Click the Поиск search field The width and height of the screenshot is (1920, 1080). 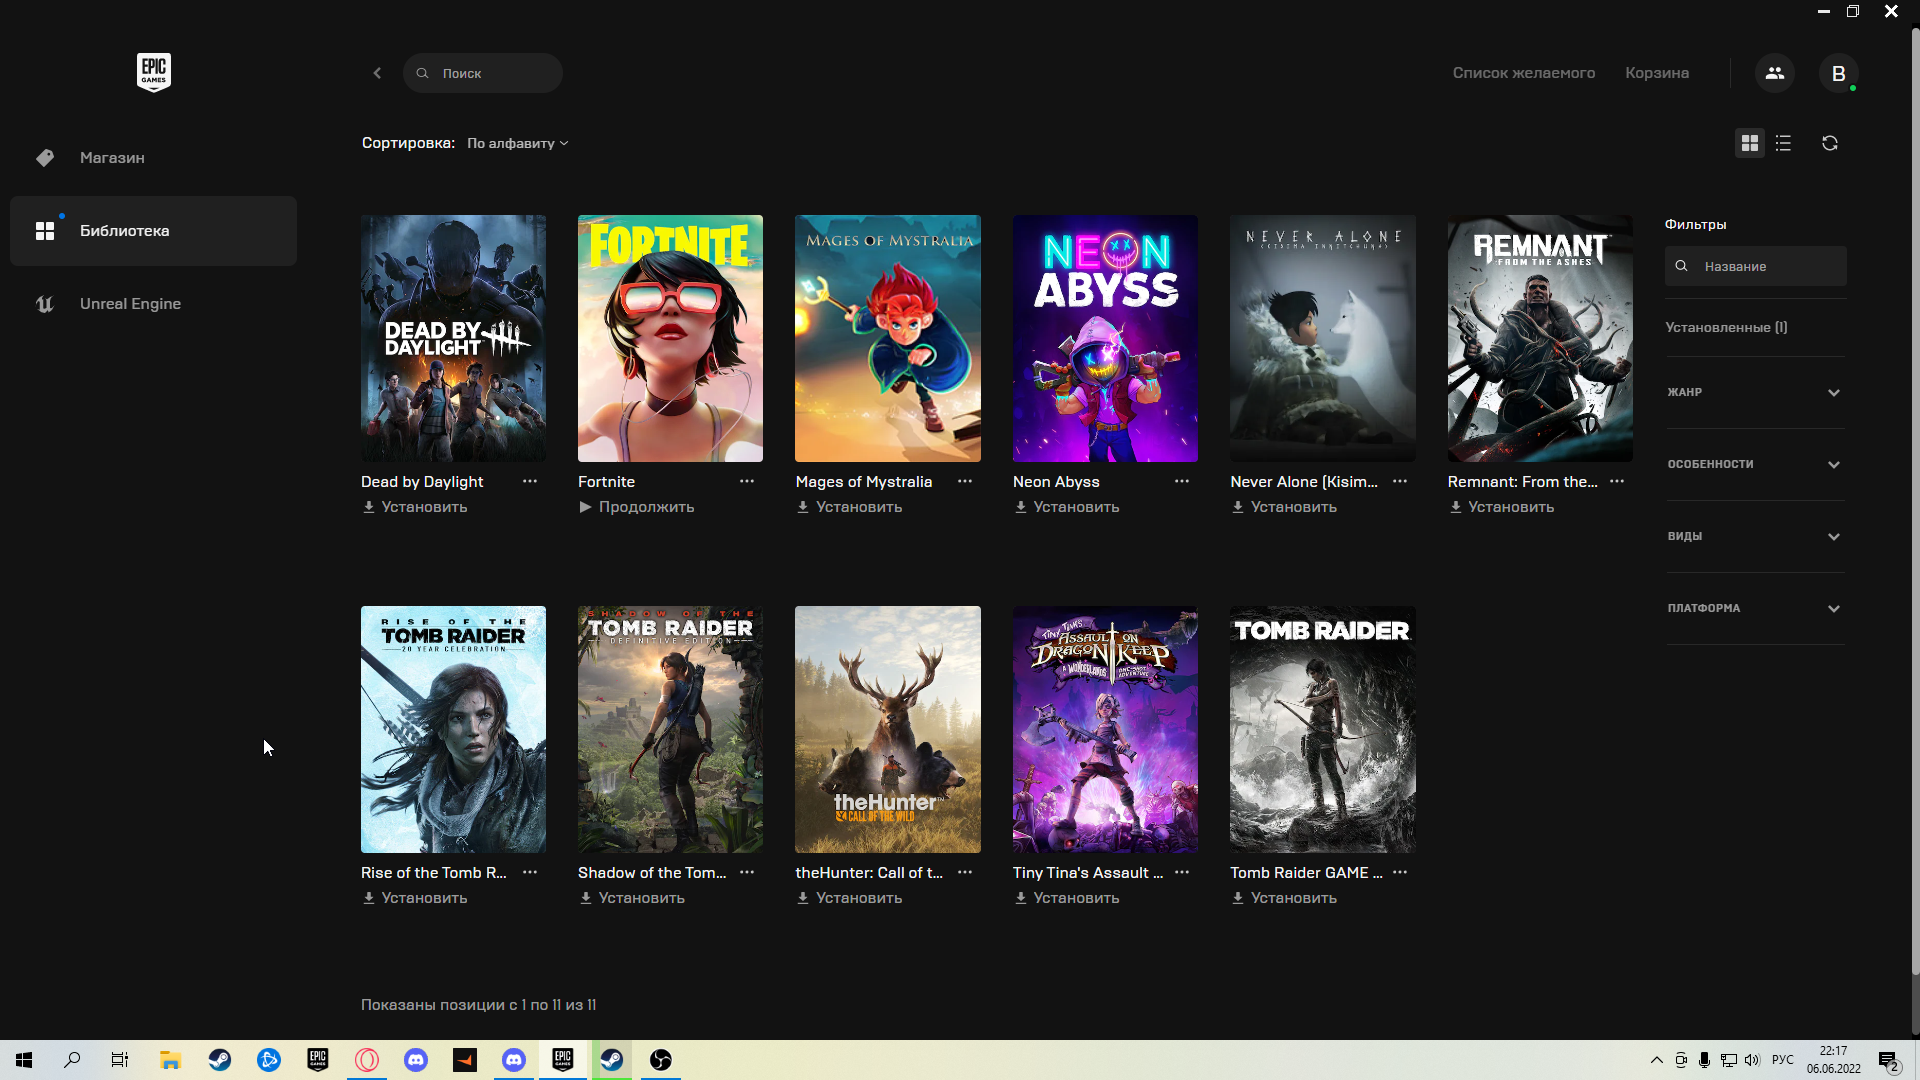point(483,73)
